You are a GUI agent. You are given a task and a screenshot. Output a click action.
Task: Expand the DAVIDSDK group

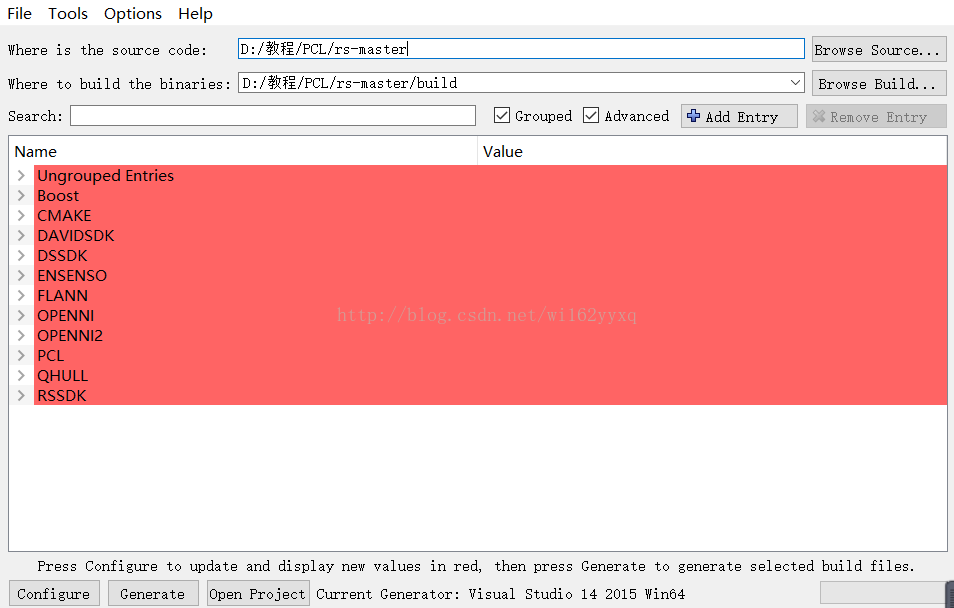(21, 236)
